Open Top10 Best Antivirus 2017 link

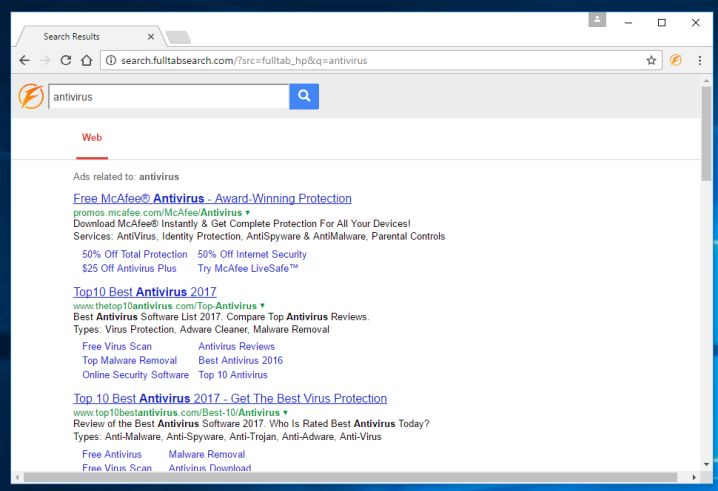pyautogui.click(x=145, y=292)
